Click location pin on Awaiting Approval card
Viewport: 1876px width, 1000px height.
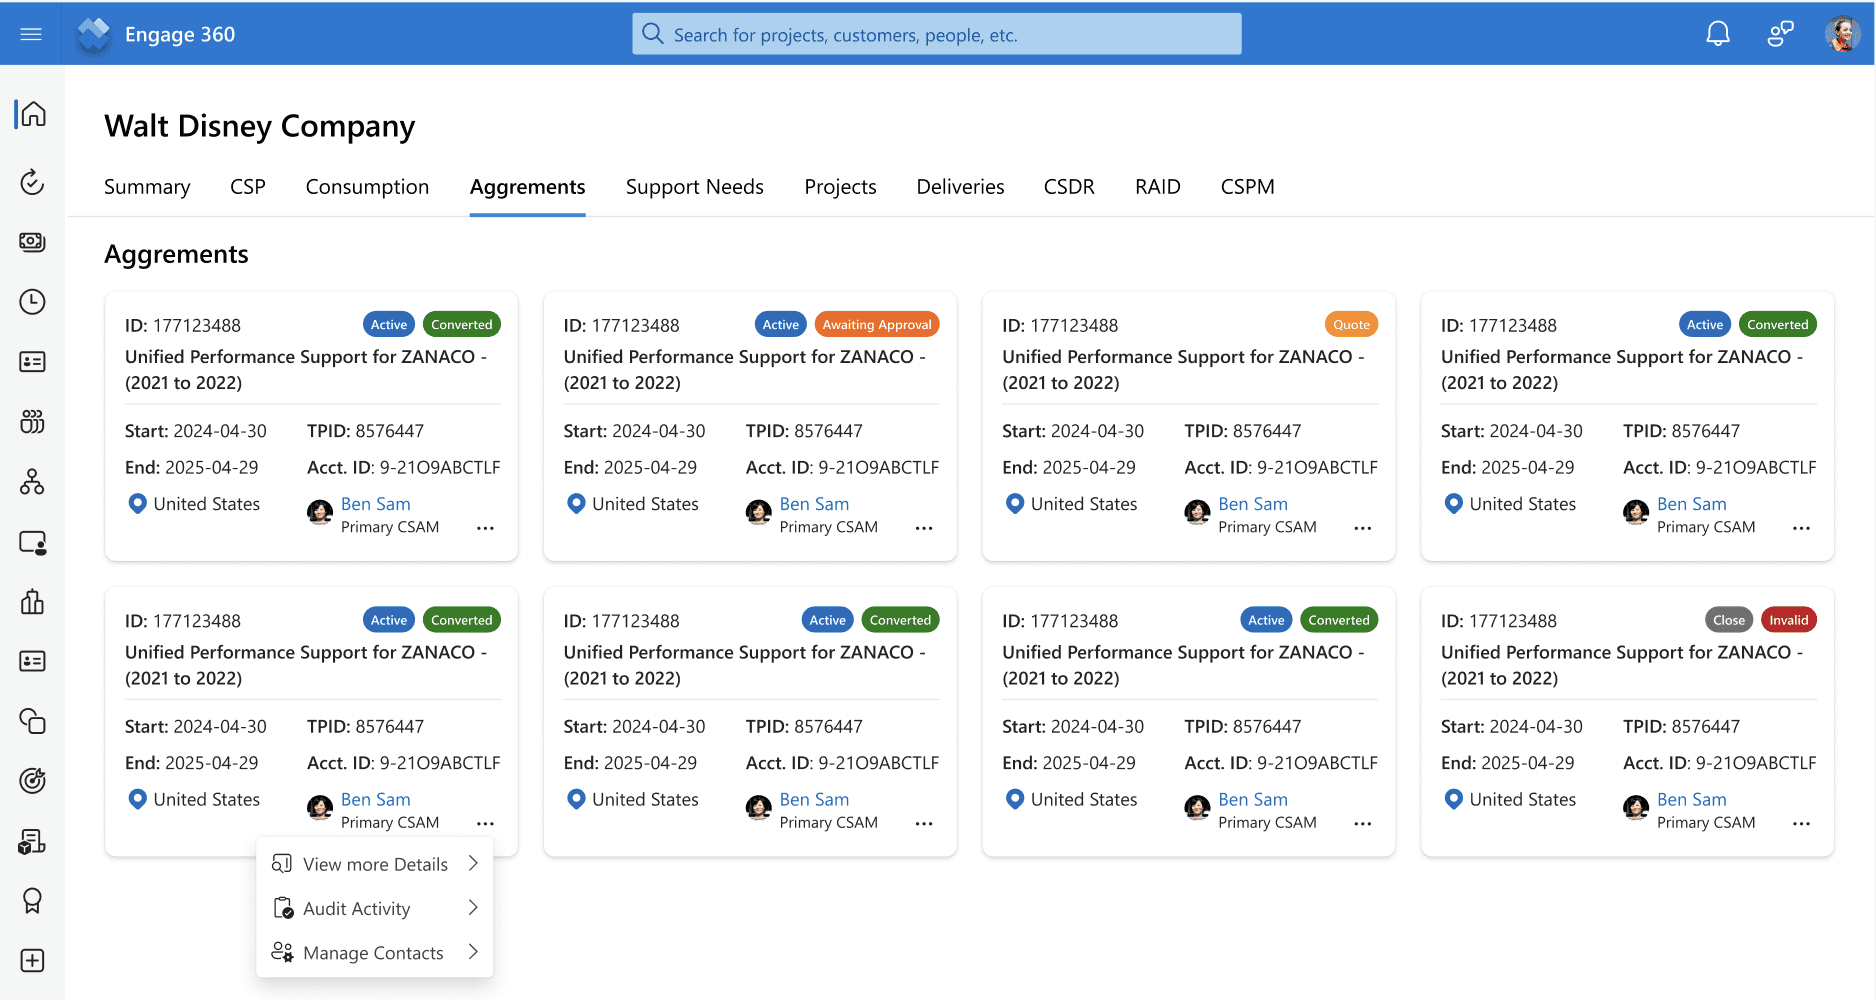coord(576,504)
